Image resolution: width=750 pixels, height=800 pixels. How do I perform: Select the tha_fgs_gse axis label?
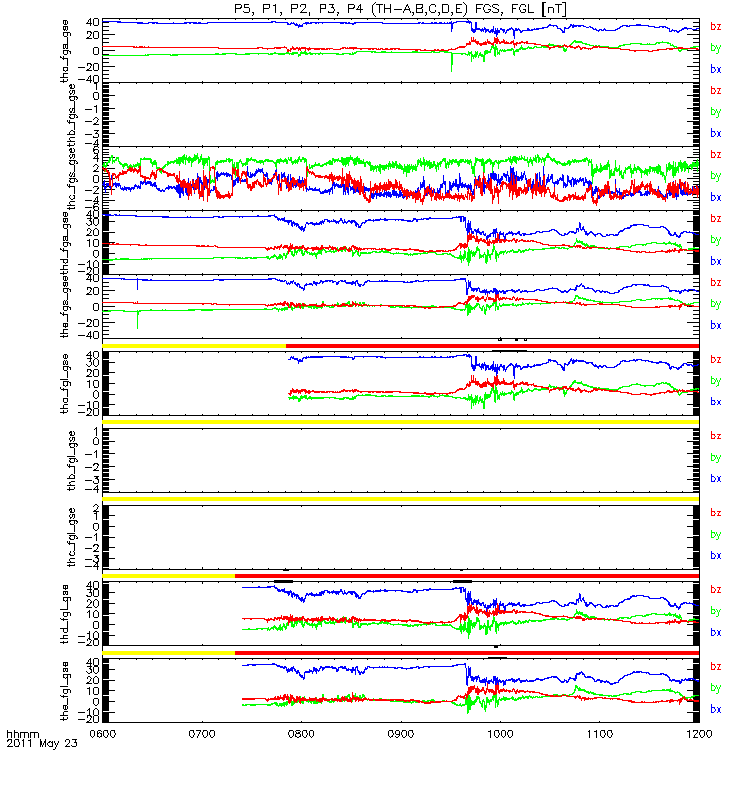65,51
